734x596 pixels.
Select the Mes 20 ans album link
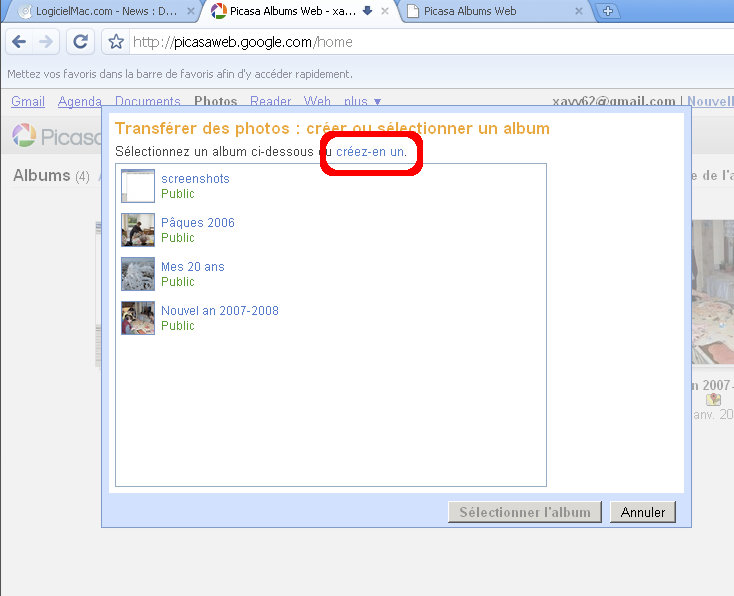pos(193,267)
